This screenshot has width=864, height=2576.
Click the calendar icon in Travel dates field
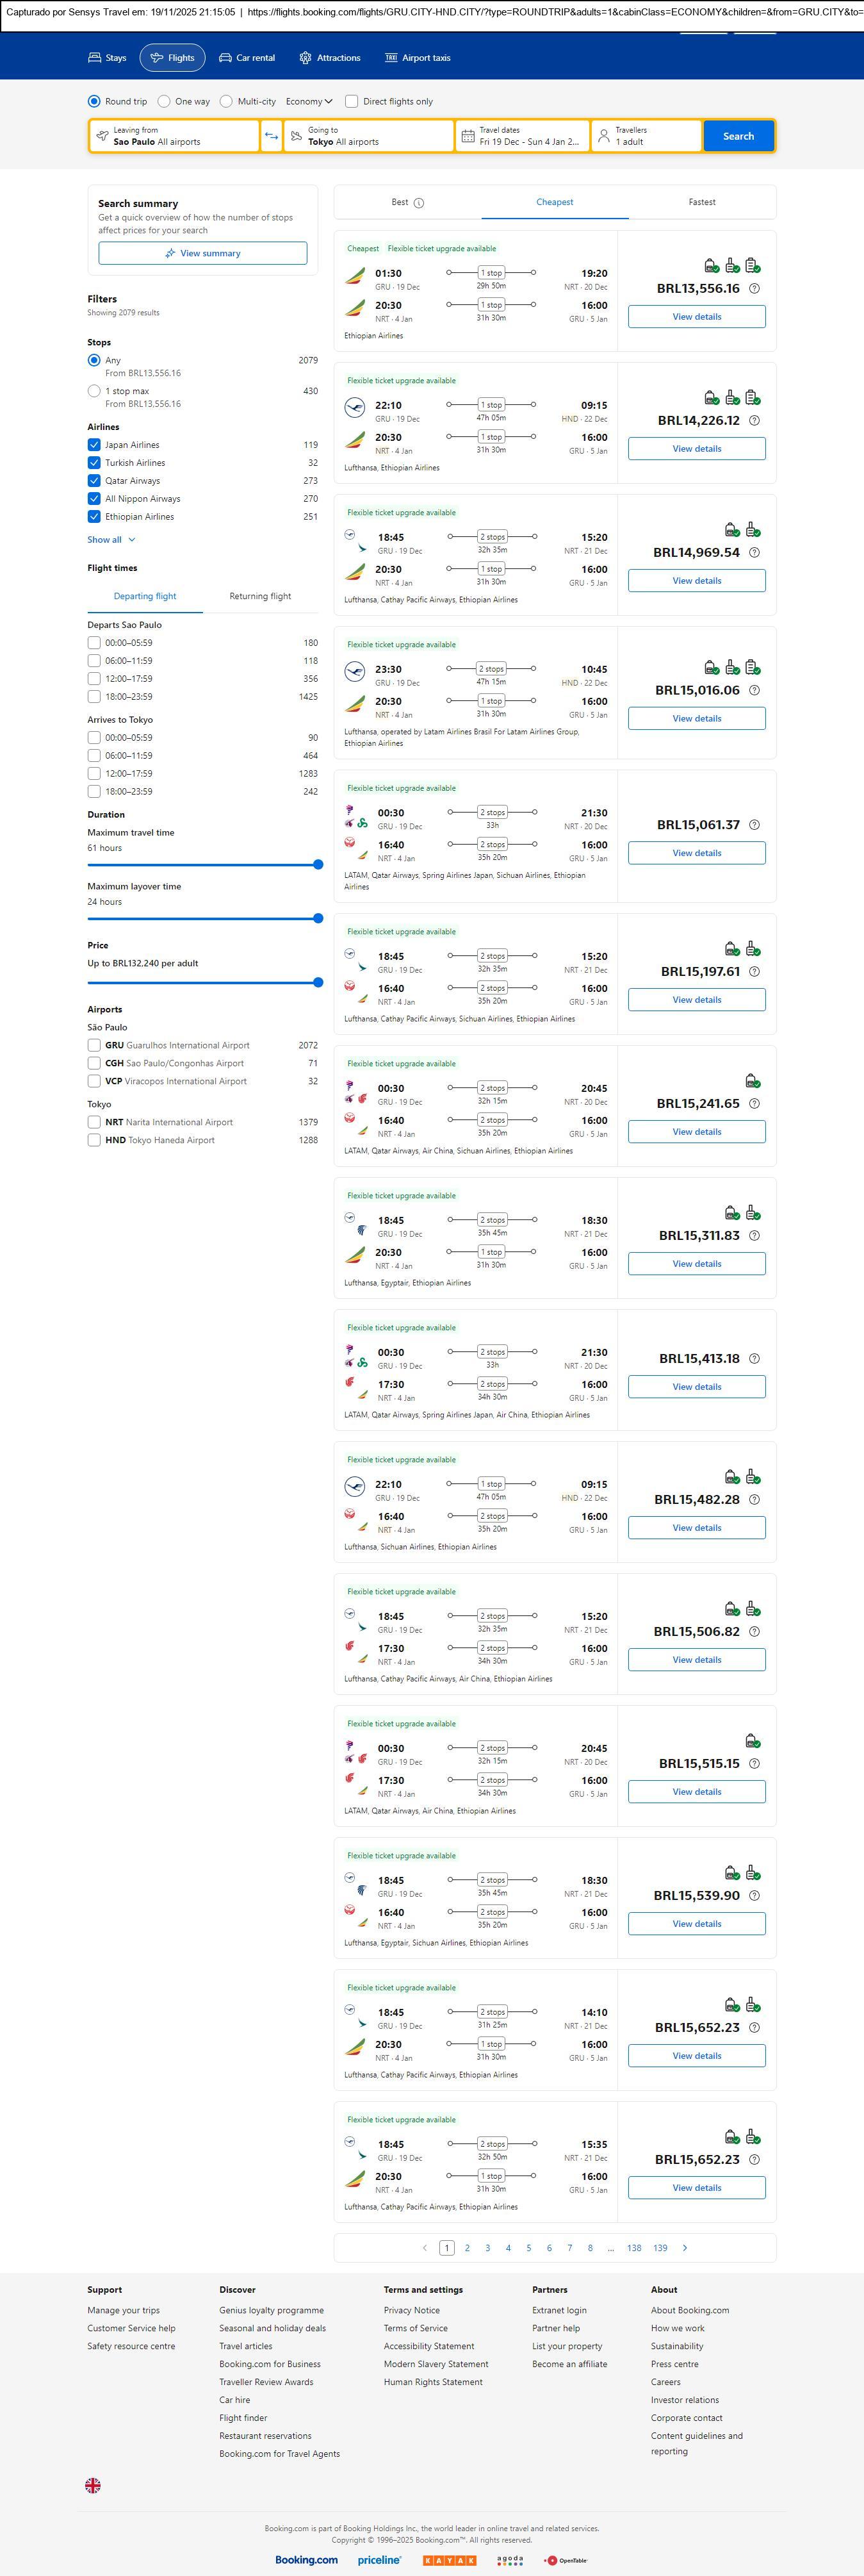pyautogui.click(x=467, y=136)
